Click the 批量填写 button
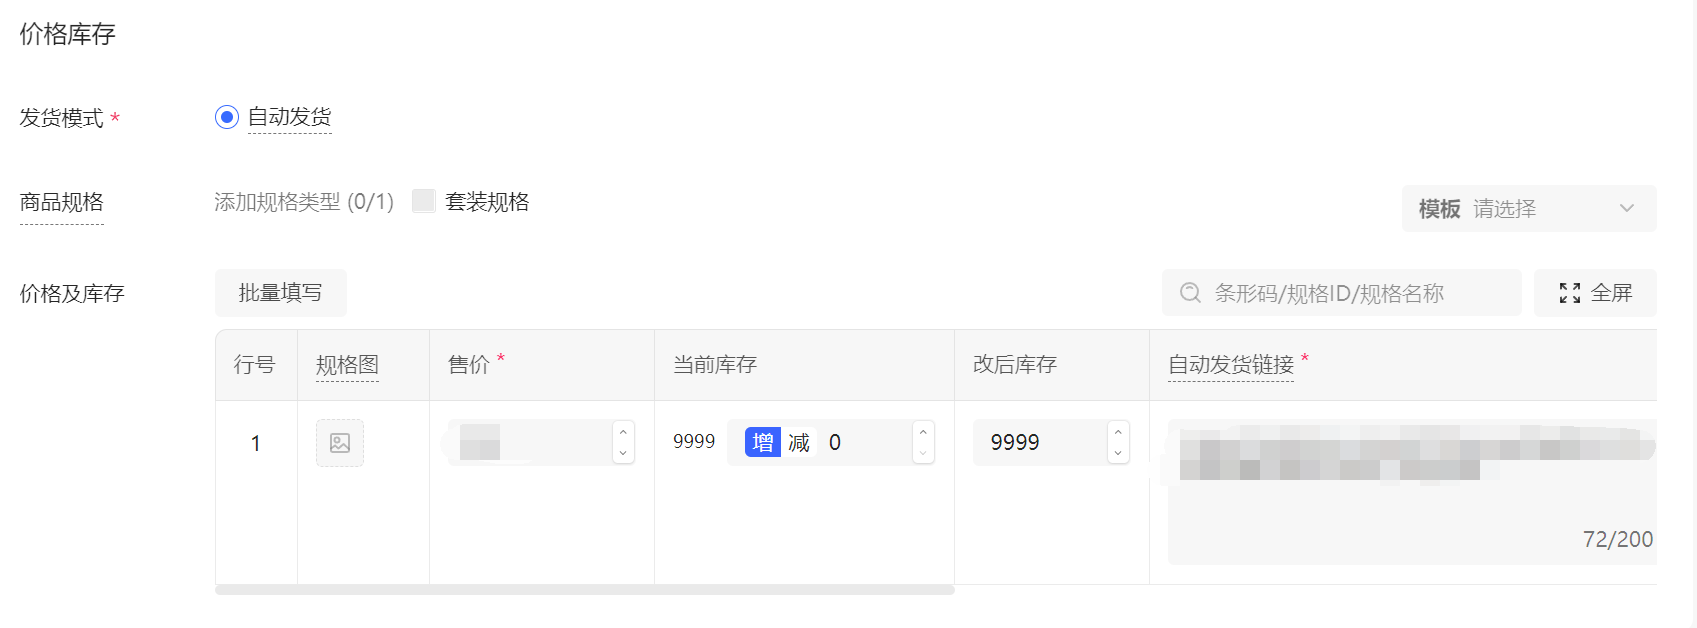Screen dimensions: 1697x628 click(281, 293)
